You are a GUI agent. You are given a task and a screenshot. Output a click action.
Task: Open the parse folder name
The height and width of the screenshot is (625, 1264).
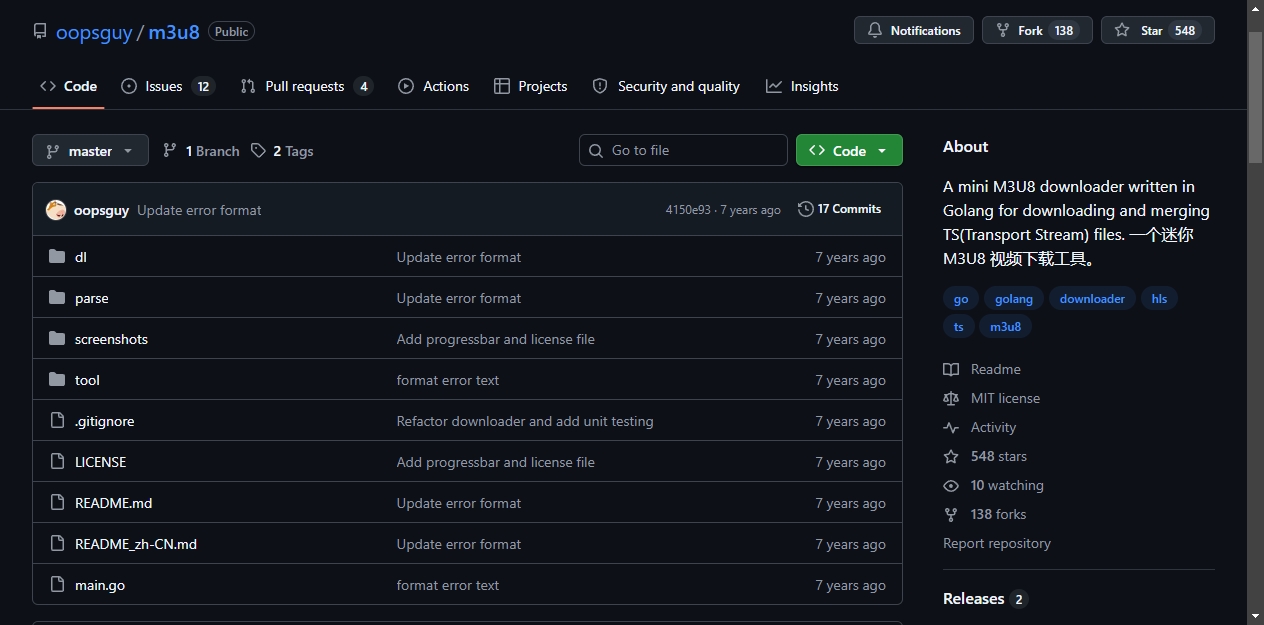tap(92, 298)
